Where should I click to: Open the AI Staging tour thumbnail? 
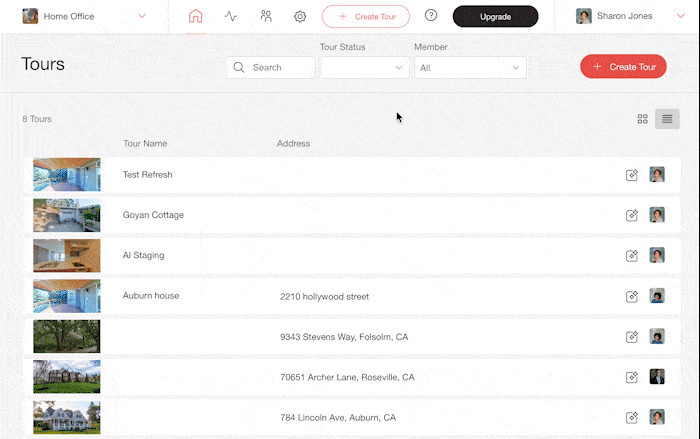(67, 255)
